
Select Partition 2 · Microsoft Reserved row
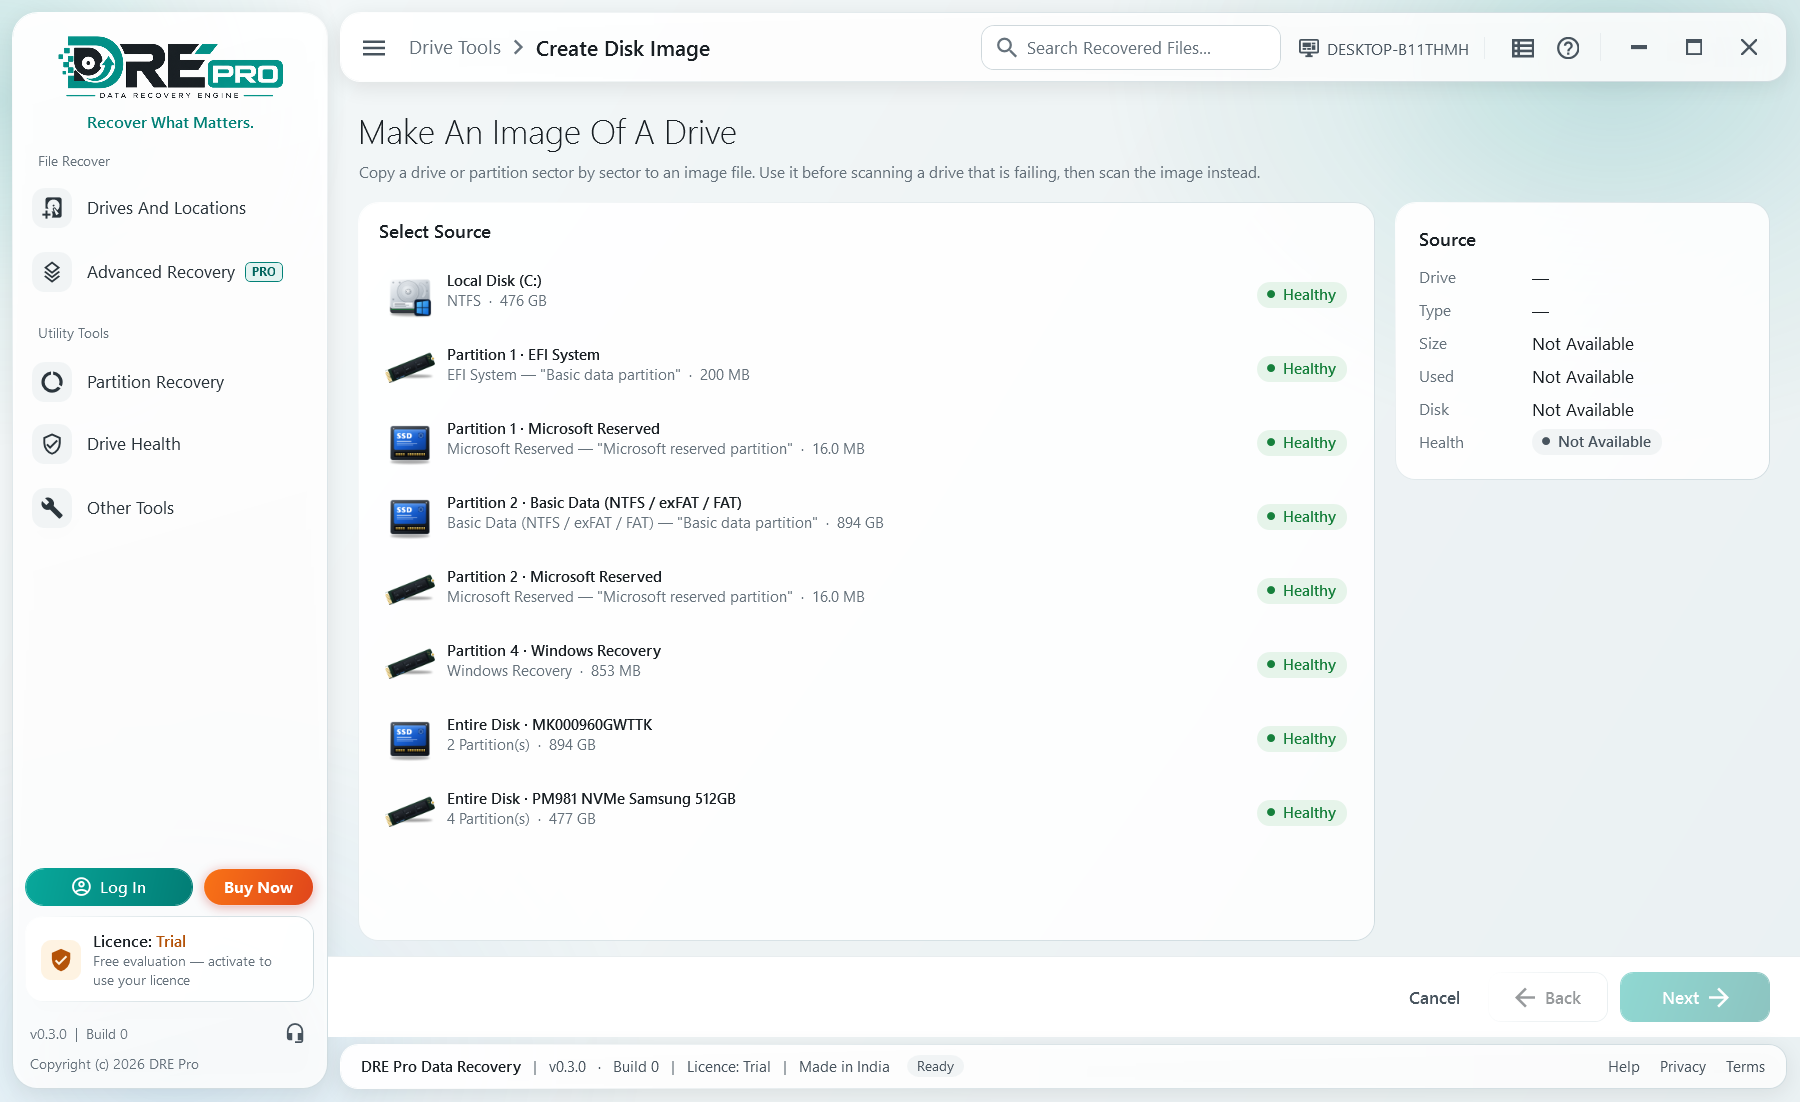click(866, 591)
